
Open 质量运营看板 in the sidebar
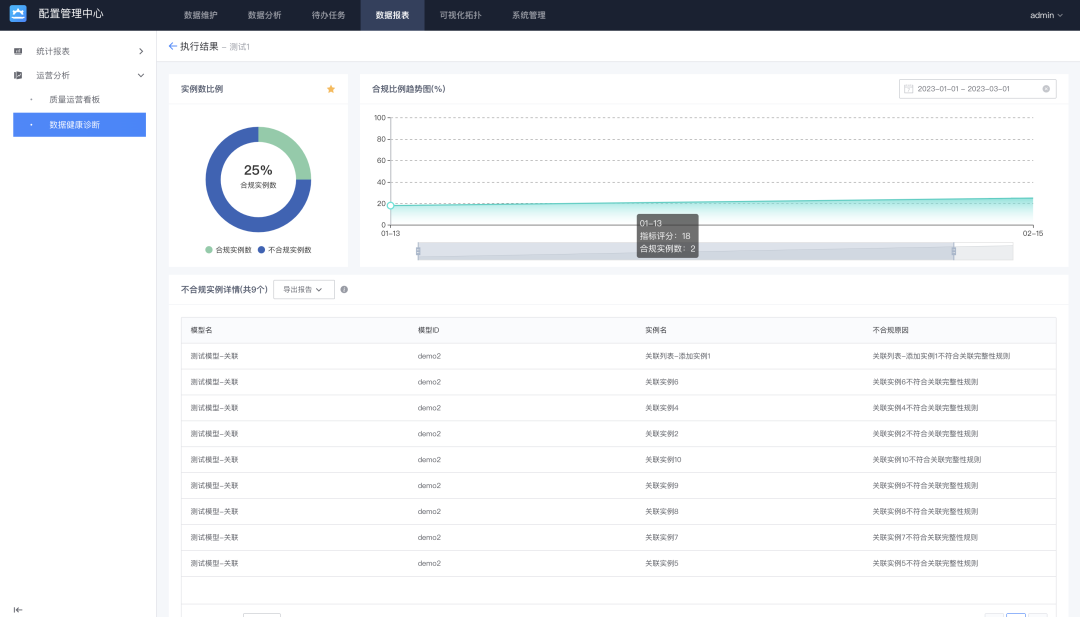[x=74, y=100]
